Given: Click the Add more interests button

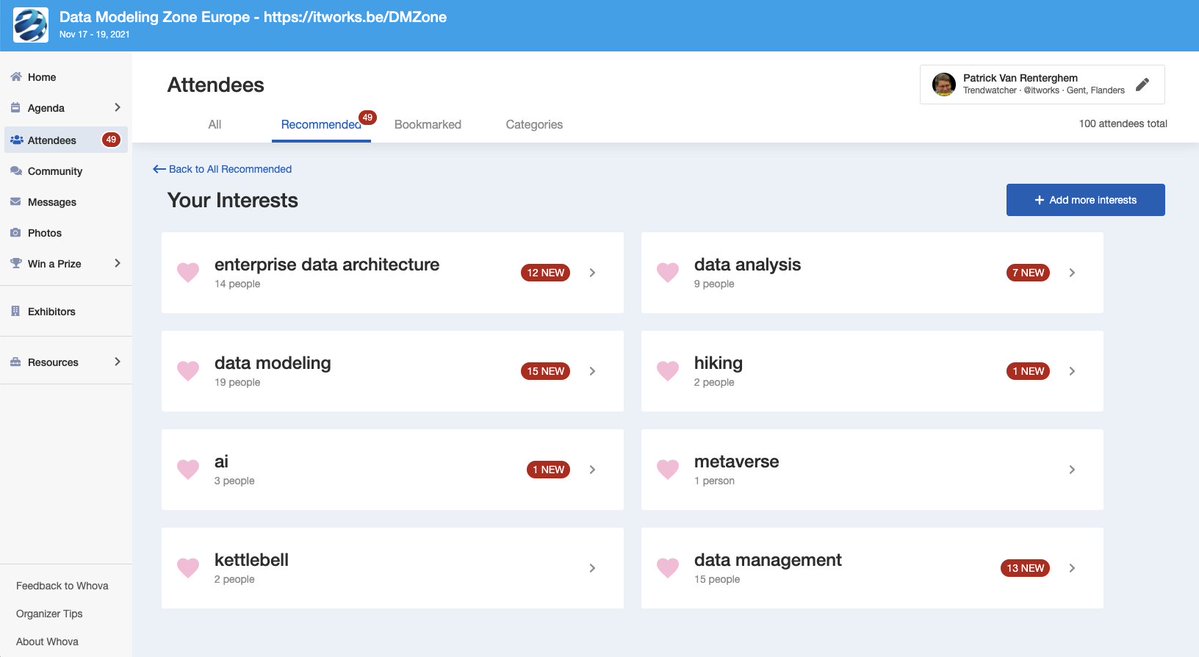Looking at the screenshot, I should coord(1085,200).
